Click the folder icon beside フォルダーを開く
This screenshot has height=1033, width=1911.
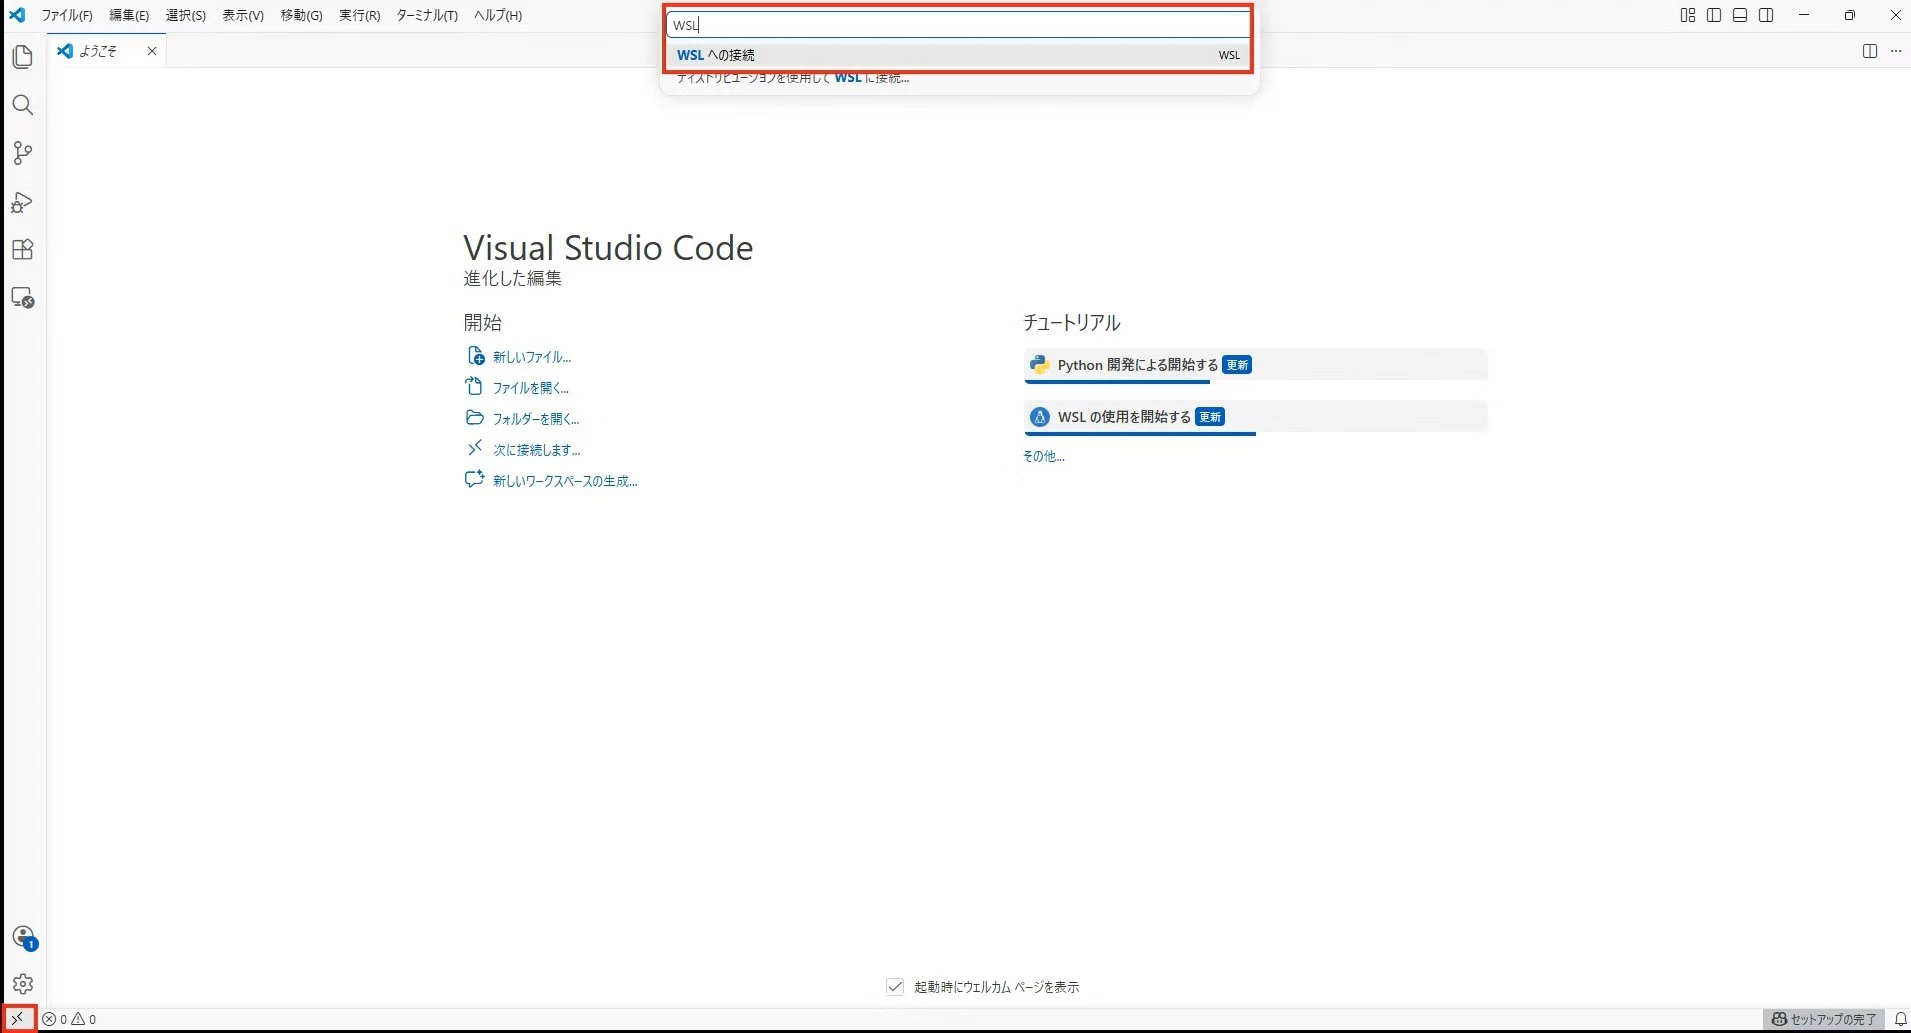[x=475, y=418]
